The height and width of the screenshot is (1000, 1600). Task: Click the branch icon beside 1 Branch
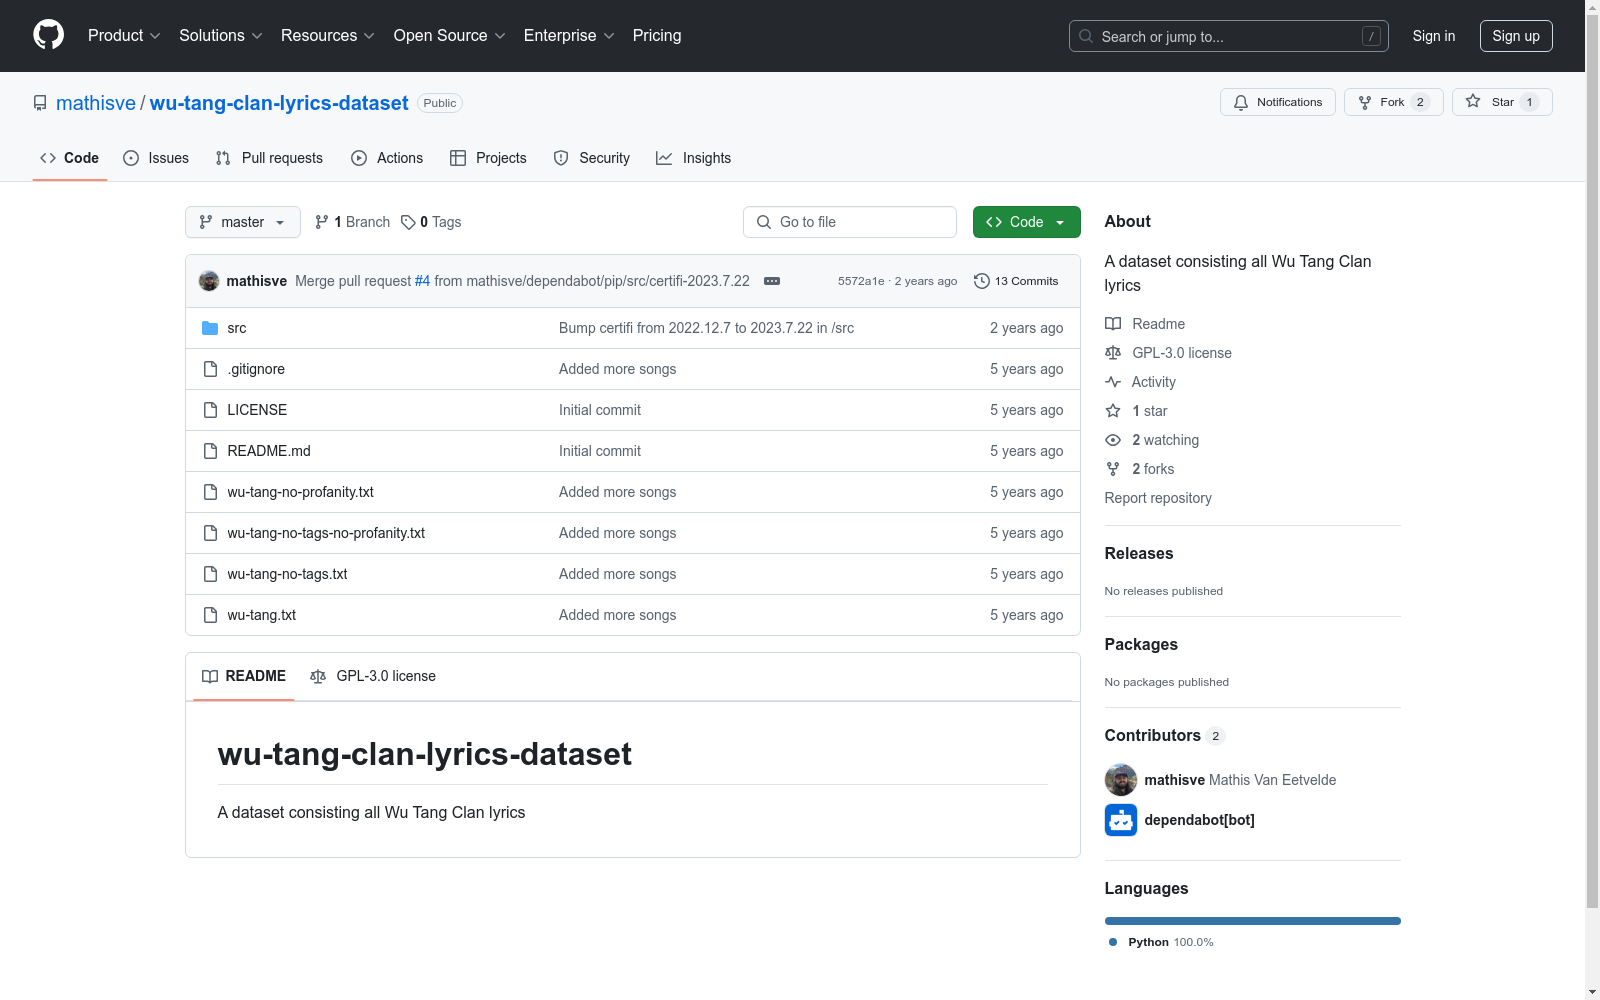tap(322, 222)
